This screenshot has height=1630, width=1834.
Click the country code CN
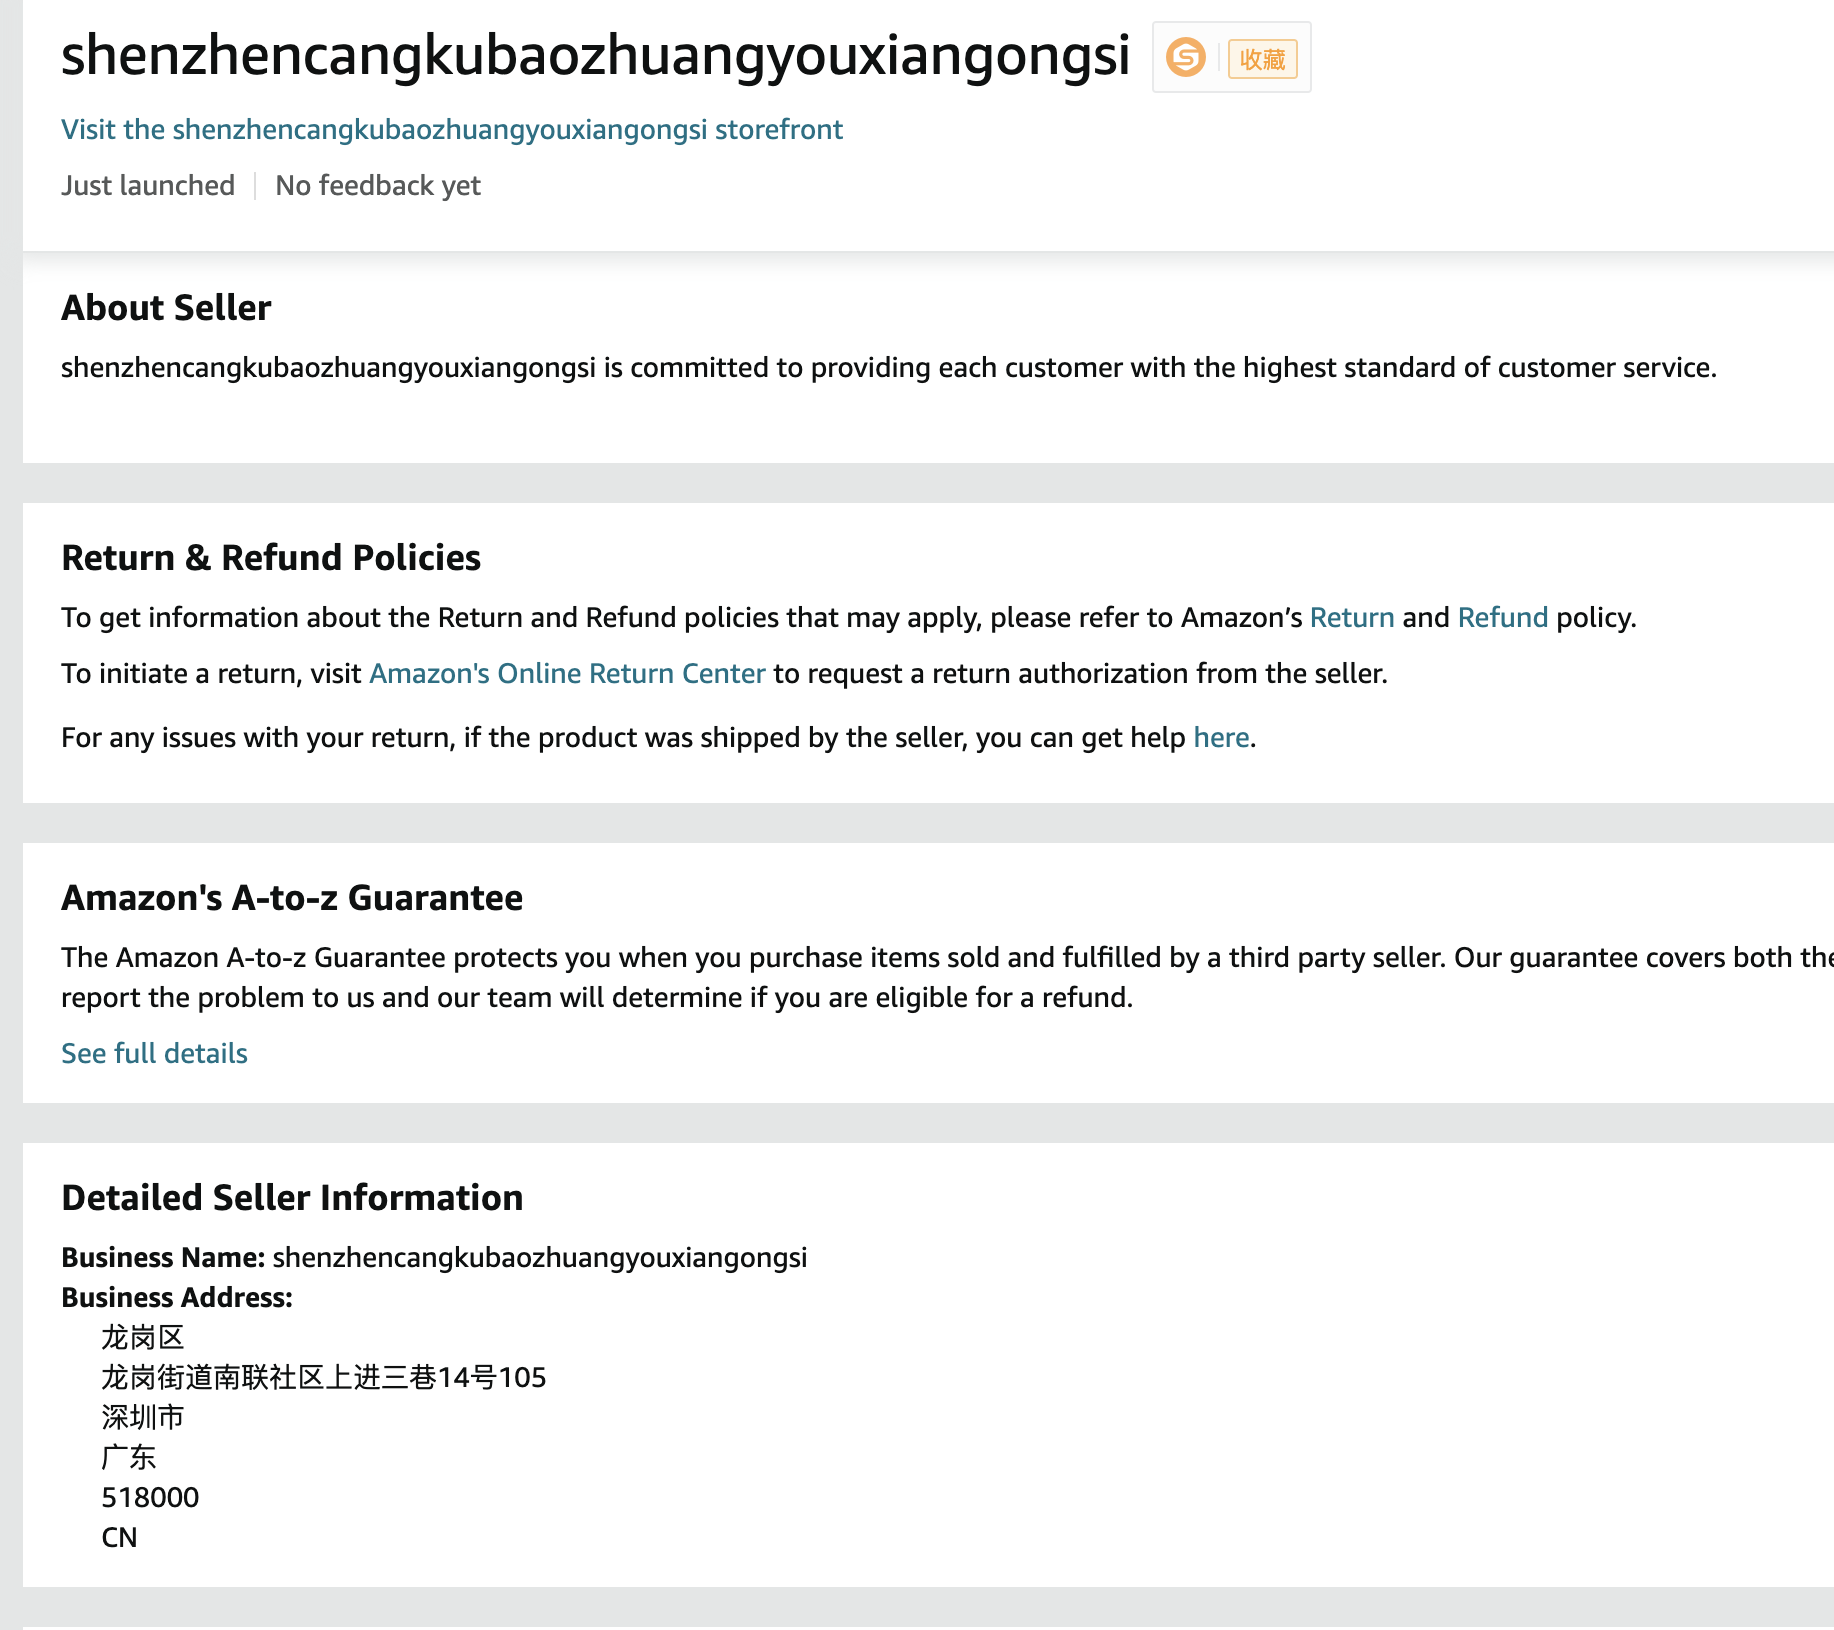point(119,1538)
